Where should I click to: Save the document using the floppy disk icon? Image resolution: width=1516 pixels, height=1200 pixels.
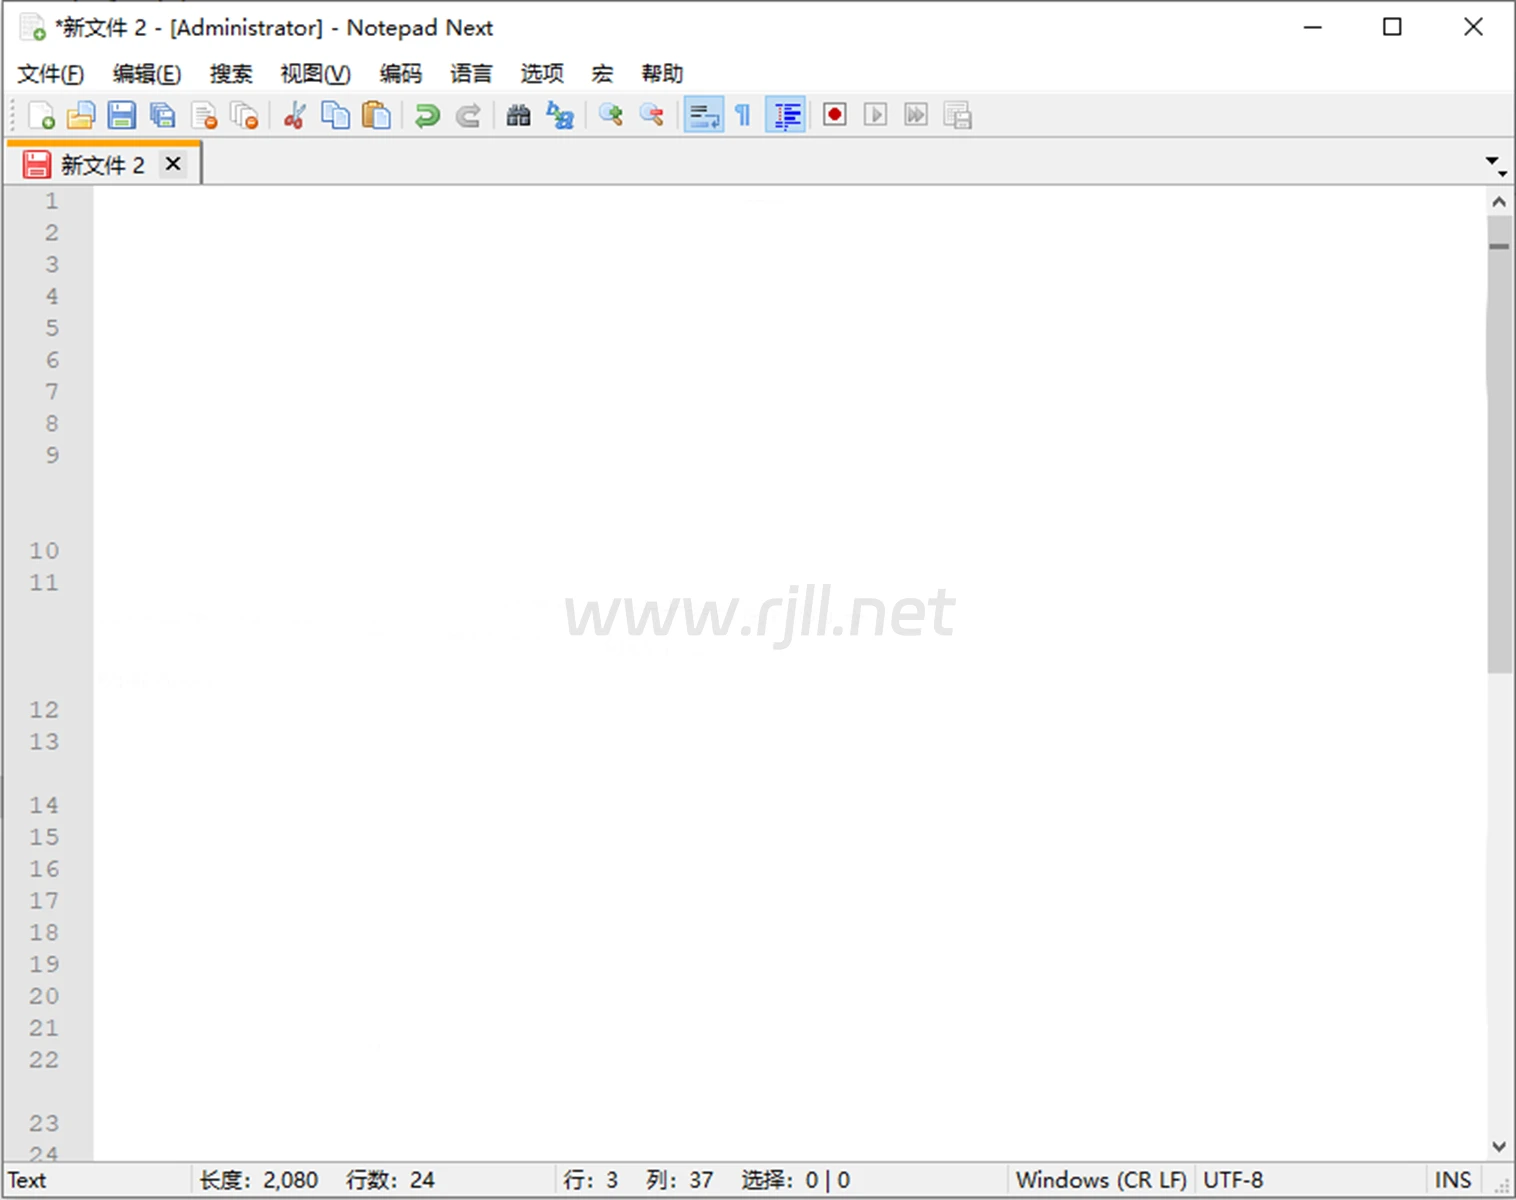(121, 116)
